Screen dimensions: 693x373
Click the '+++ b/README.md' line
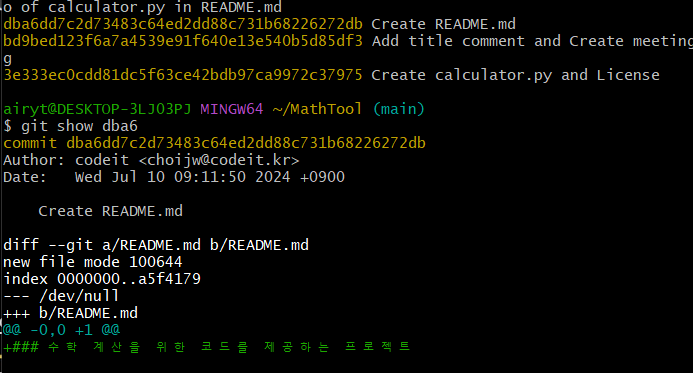(x=71, y=313)
